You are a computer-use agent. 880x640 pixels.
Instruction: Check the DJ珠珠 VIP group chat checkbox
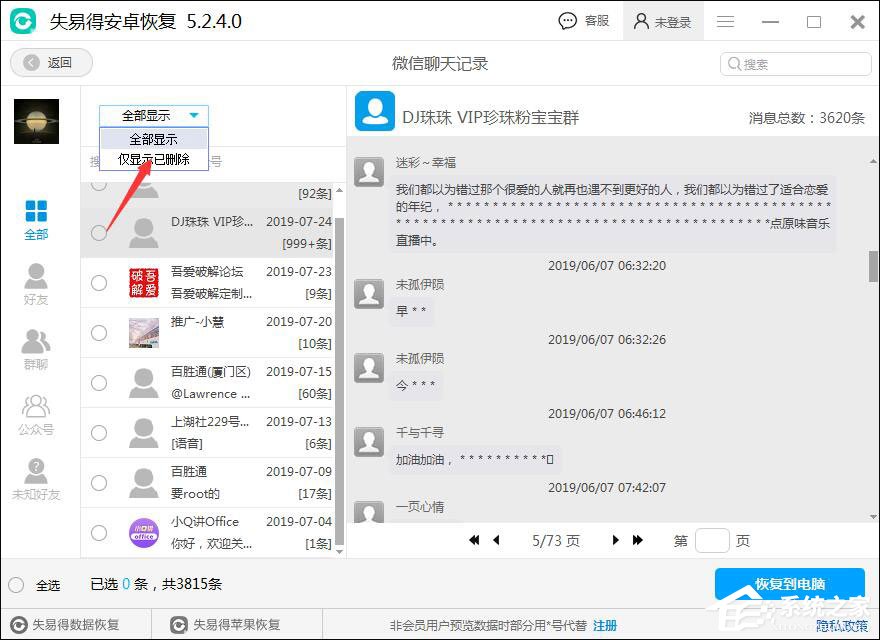tap(99, 232)
